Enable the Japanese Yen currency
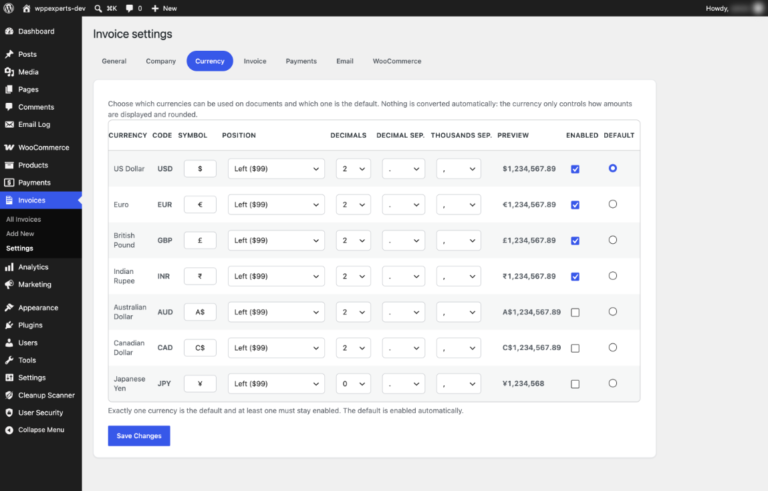The image size is (768, 491). [575, 384]
